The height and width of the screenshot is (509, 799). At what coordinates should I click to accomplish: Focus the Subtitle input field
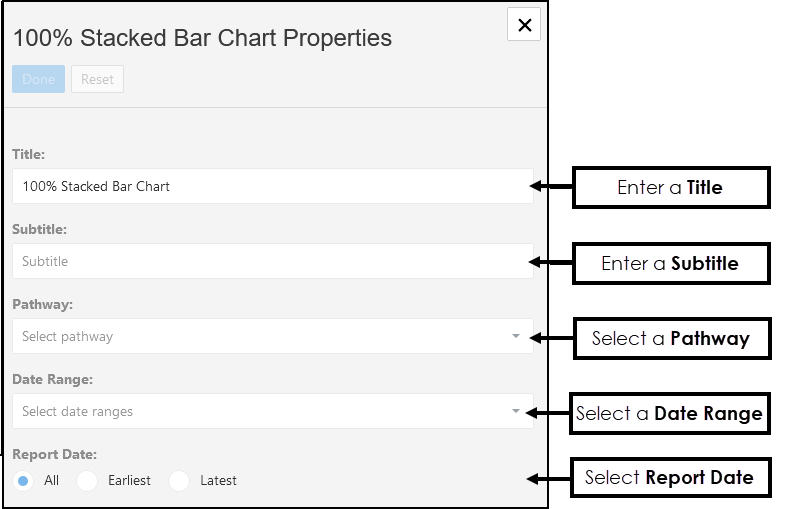272,261
